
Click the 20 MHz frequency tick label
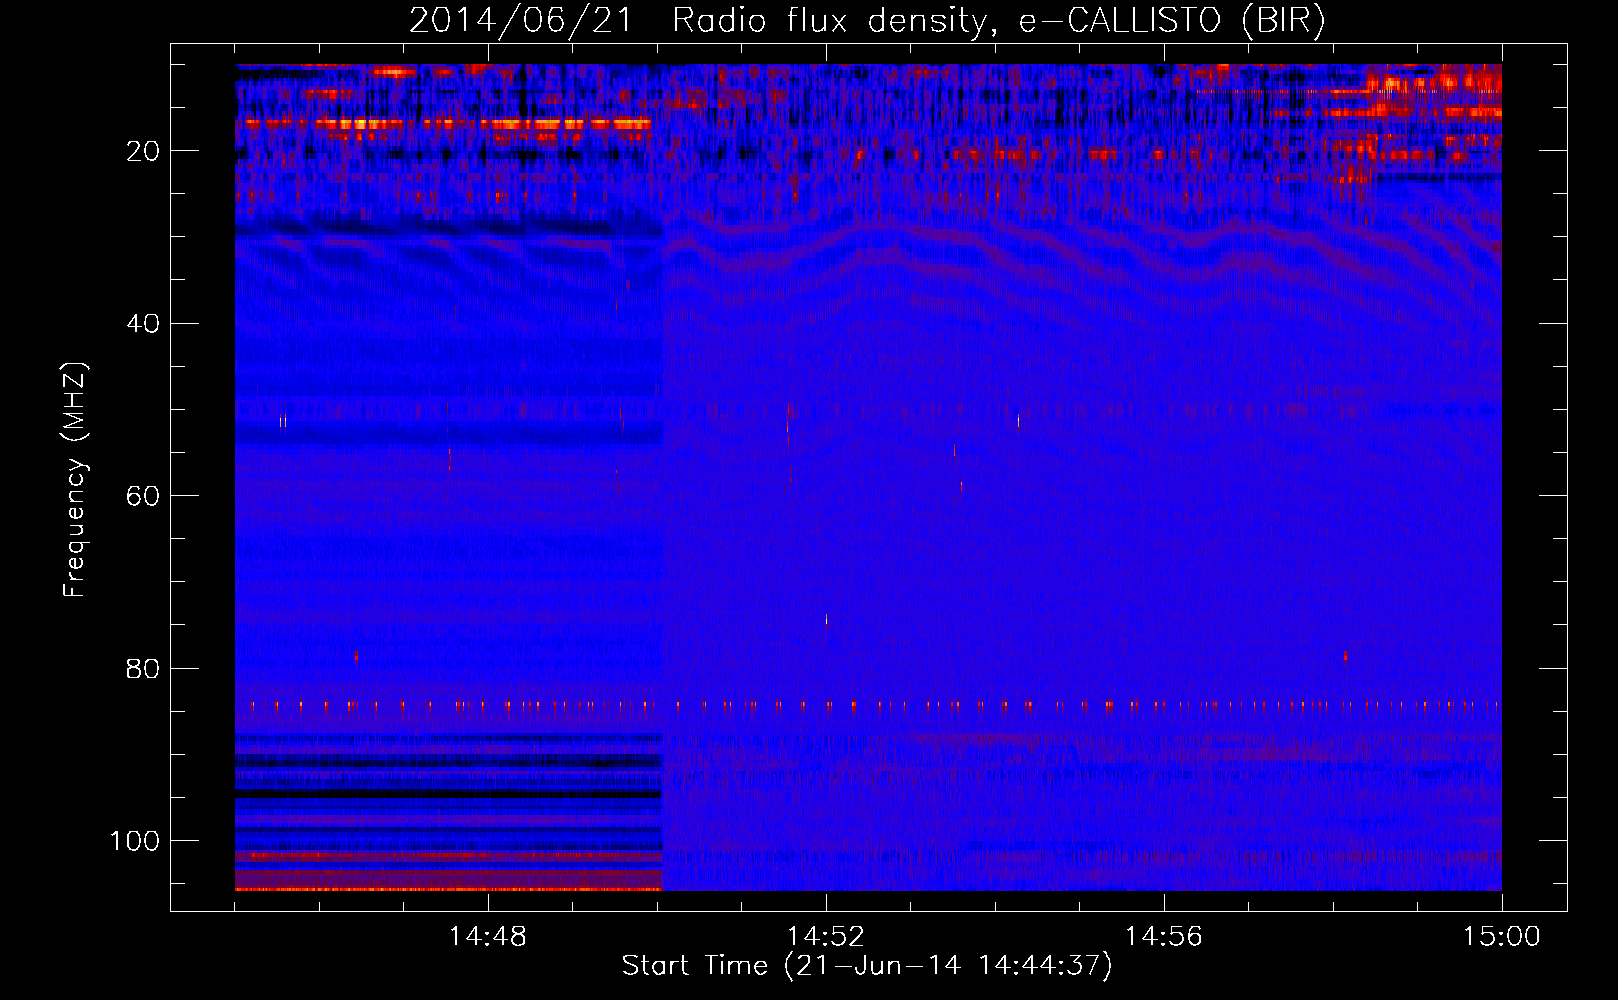click(145, 151)
